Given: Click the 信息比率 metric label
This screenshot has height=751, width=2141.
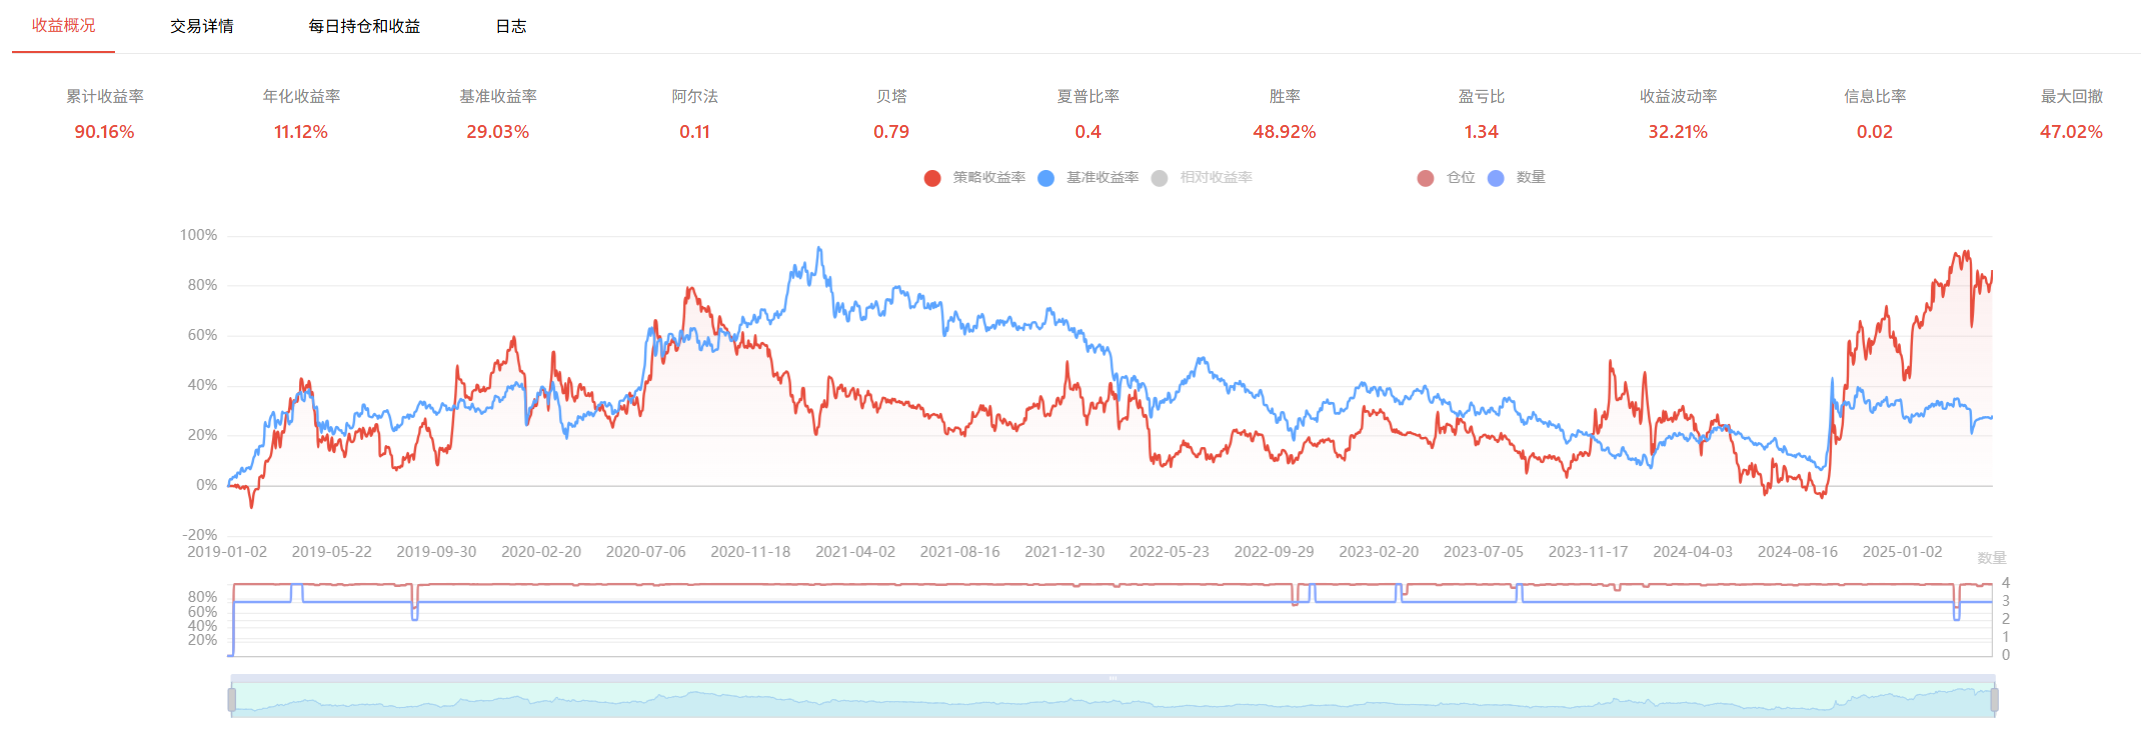Looking at the screenshot, I should 1875,97.
